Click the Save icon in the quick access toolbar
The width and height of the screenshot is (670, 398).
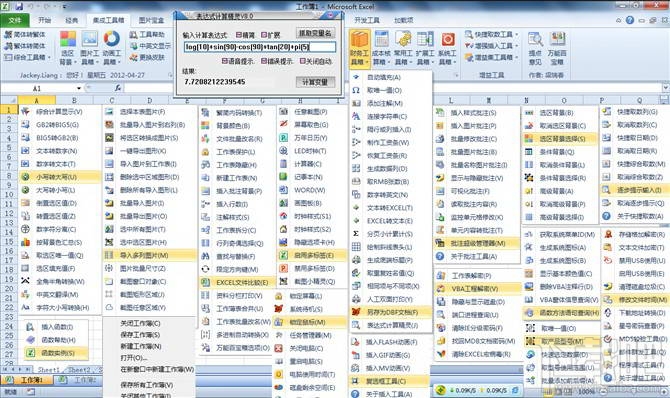pos(19,6)
